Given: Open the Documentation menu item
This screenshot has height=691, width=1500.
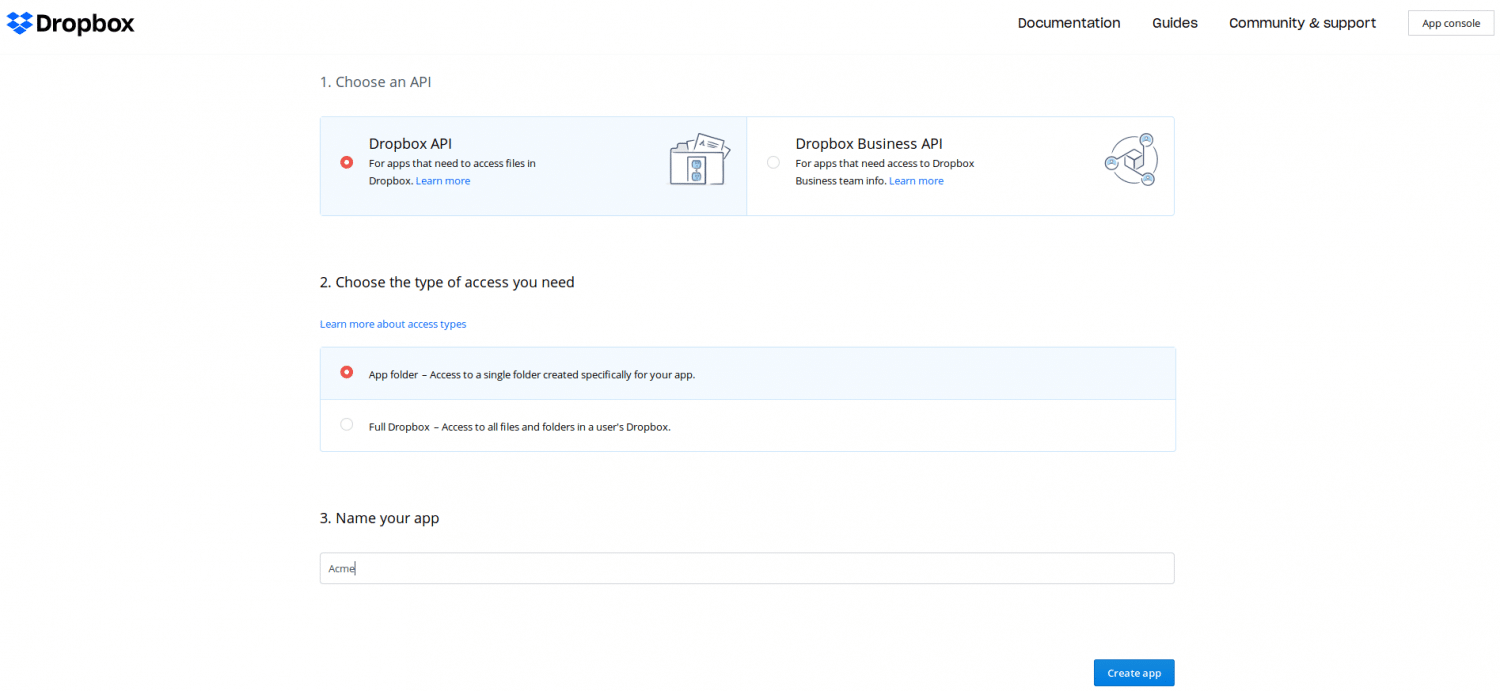Looking at the screenshot, I should [1068, 23].
